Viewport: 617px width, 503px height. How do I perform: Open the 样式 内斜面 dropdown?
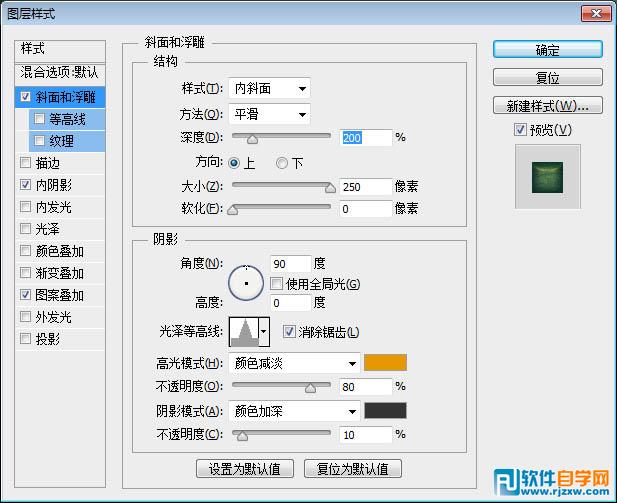(x=269, y=89)
